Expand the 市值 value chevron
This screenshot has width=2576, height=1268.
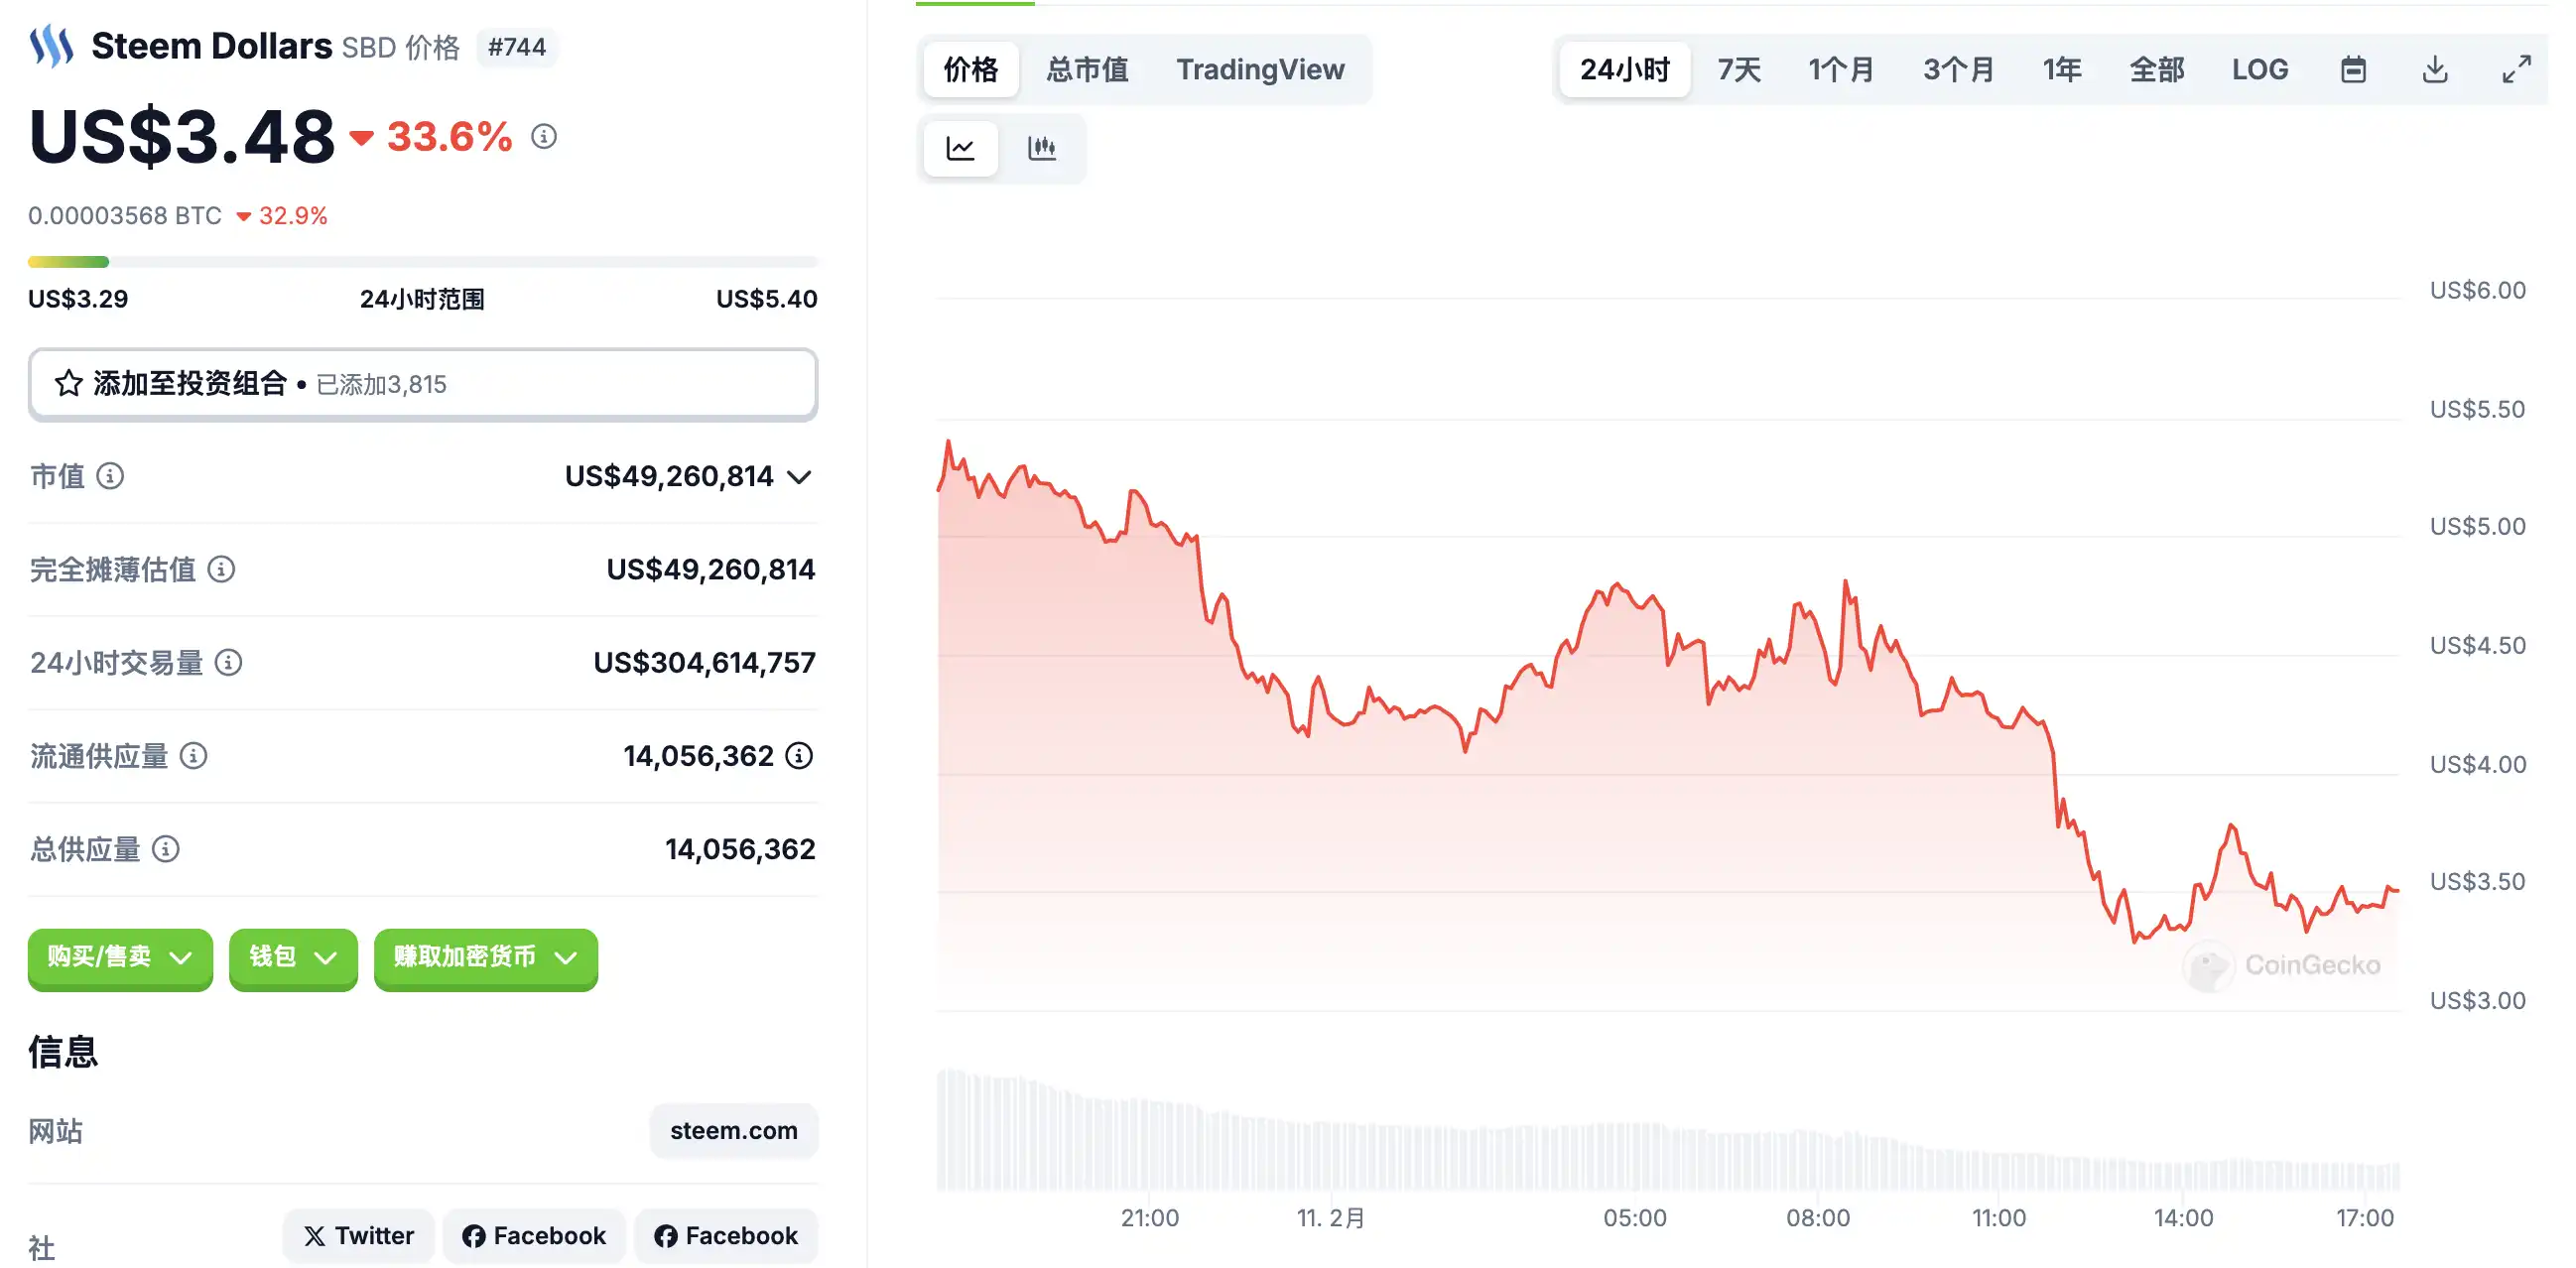(x=799, y=477)
